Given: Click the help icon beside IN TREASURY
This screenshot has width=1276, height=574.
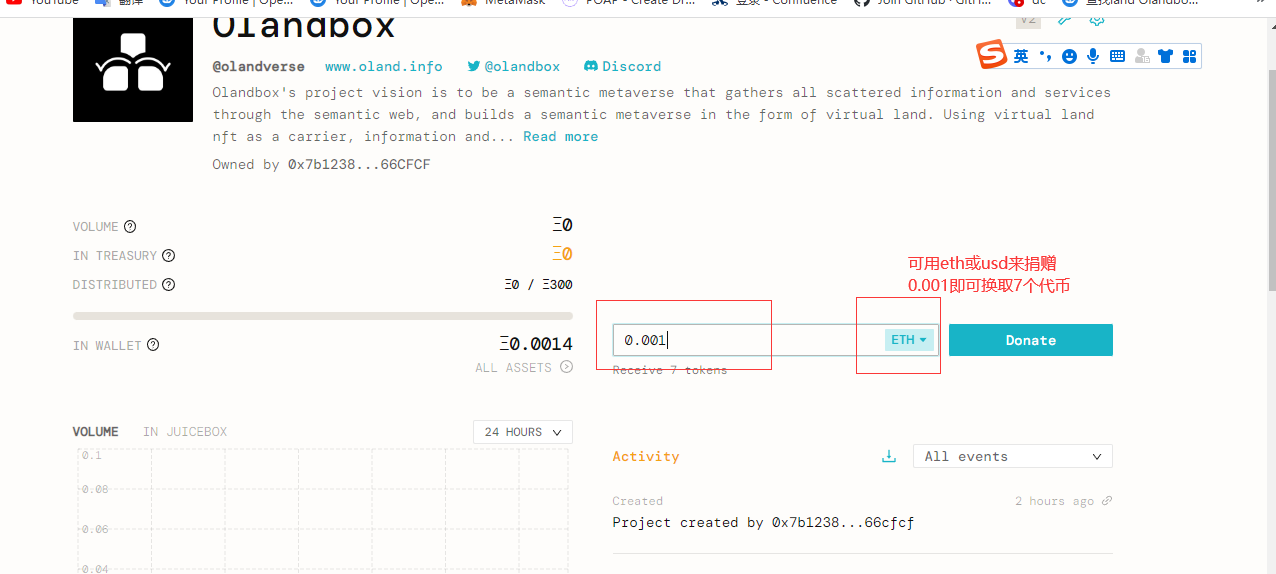Looking at the screenshot, I should click(x=168, y=256).
